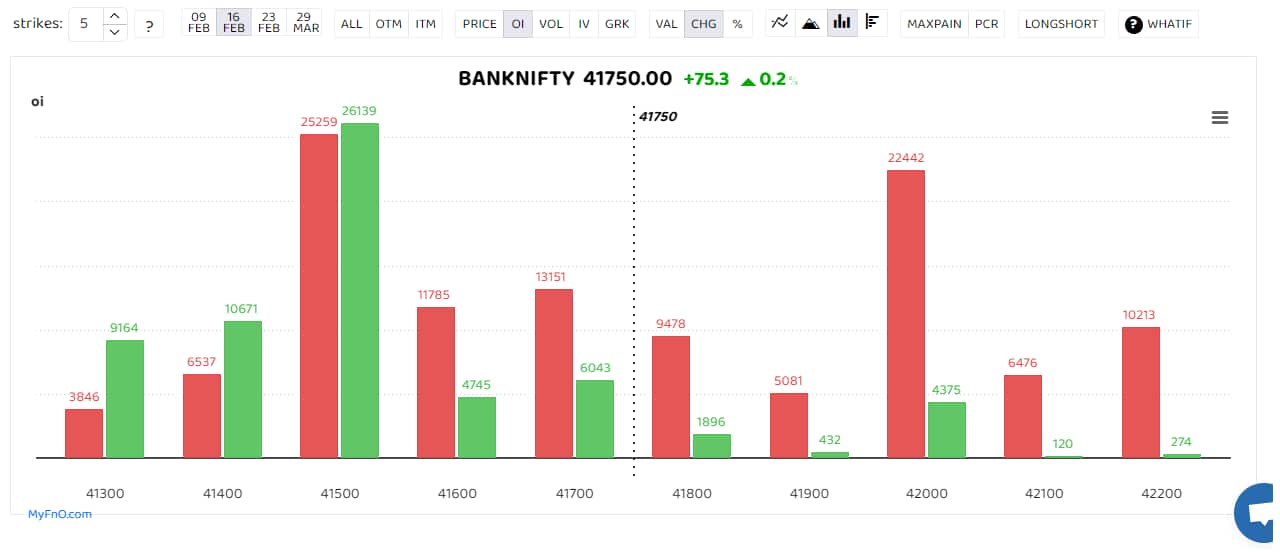Viewport: 1280px width, 552px height.
Task: Switch data to OI
Action: pos(517,24)
